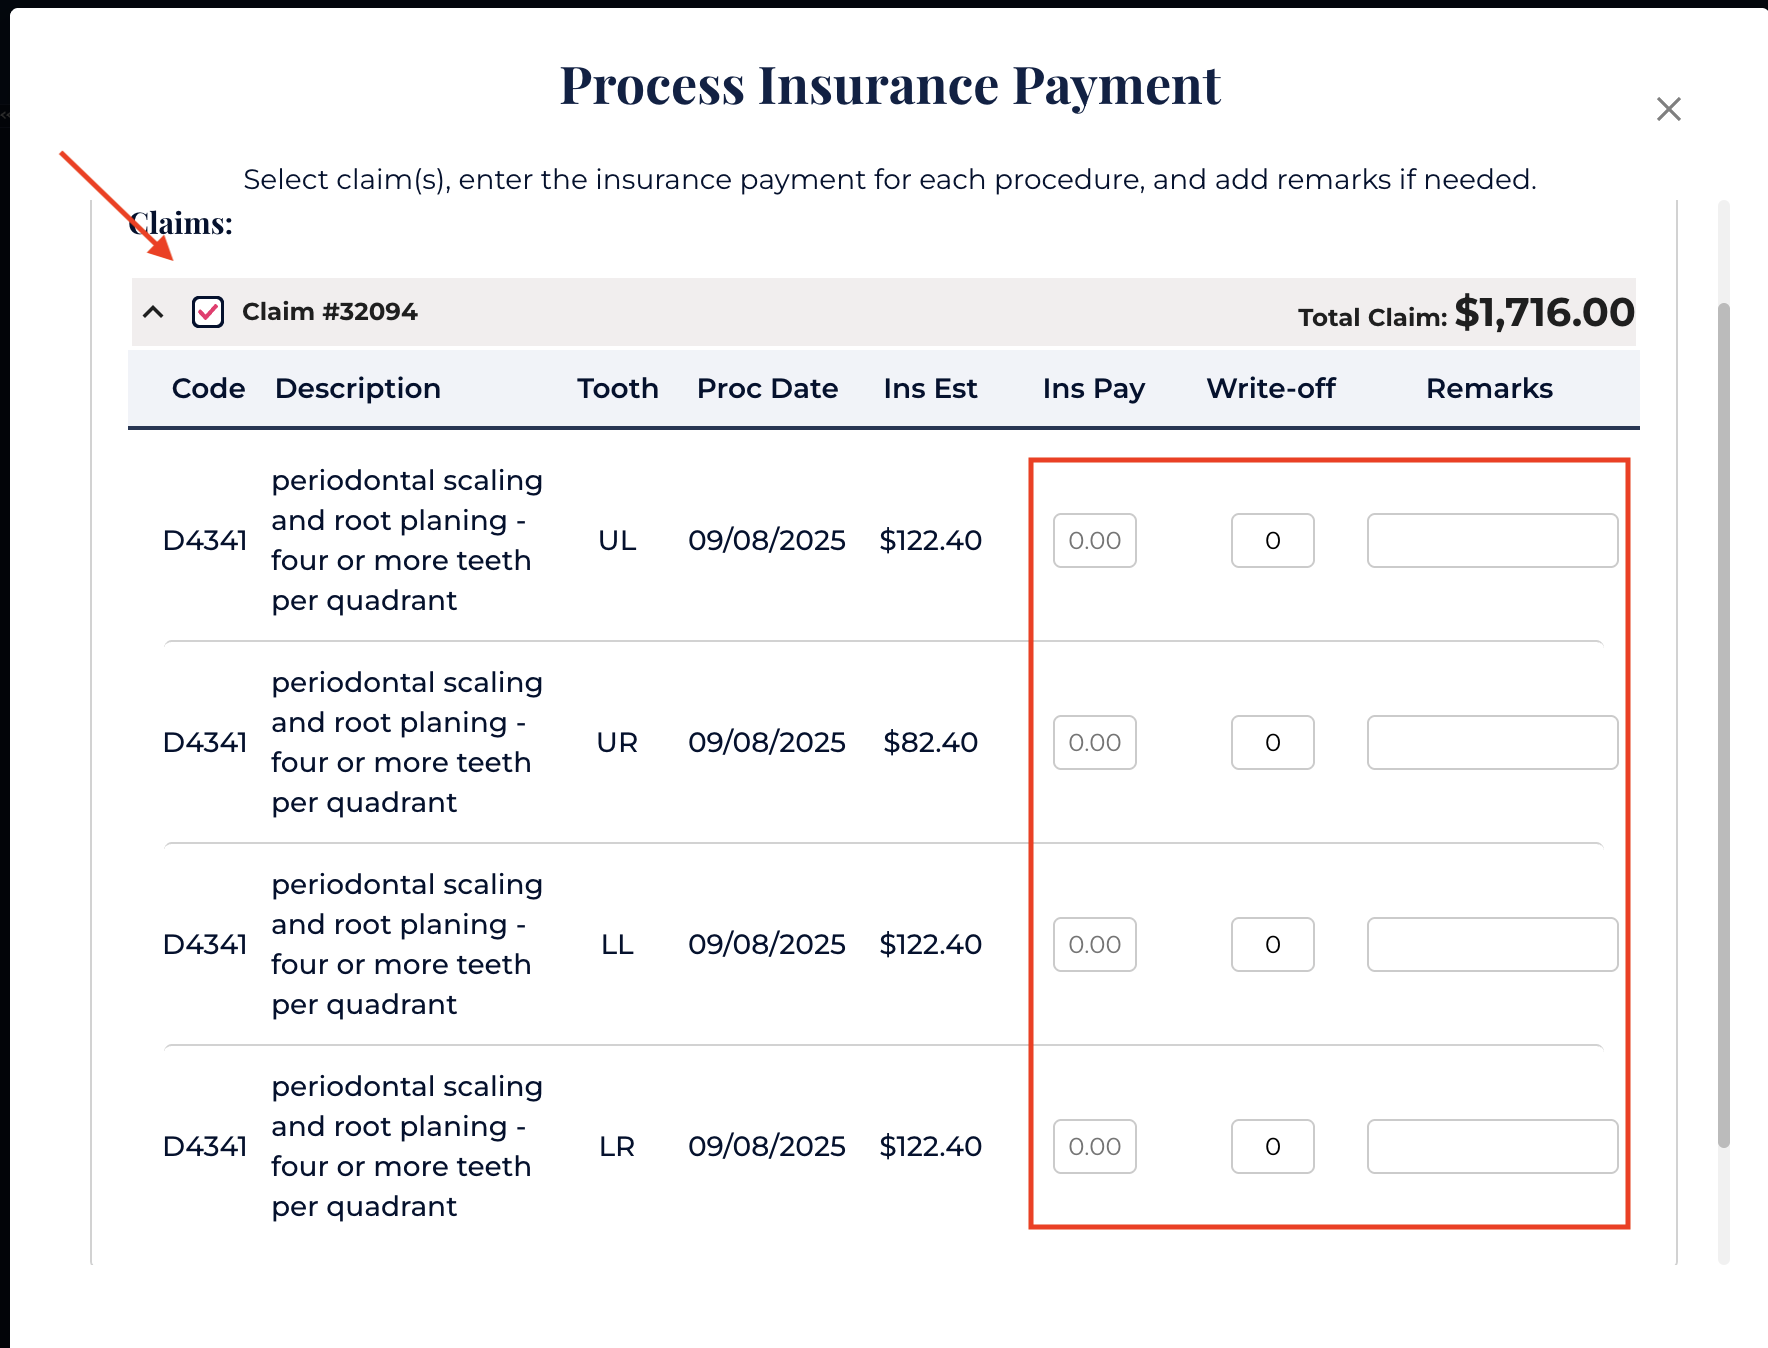Uncheck the Claim #32094 checkbox

pyautogui.click(x=208, y=312)
